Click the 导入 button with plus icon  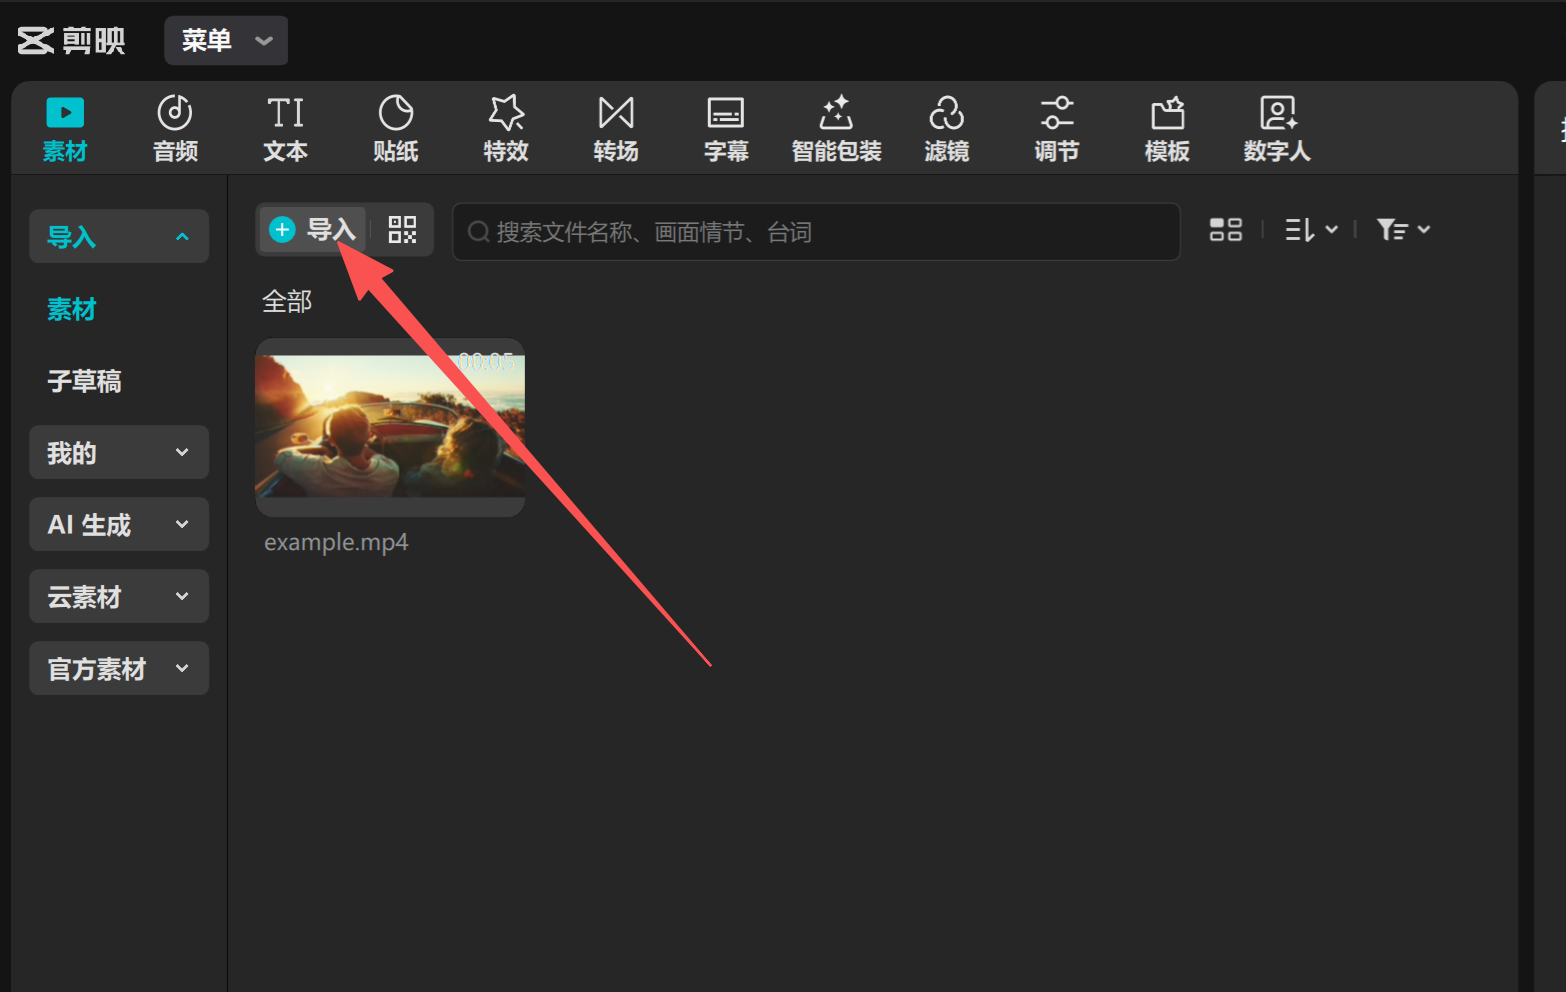pyautogui.click(x=313, y=230)
